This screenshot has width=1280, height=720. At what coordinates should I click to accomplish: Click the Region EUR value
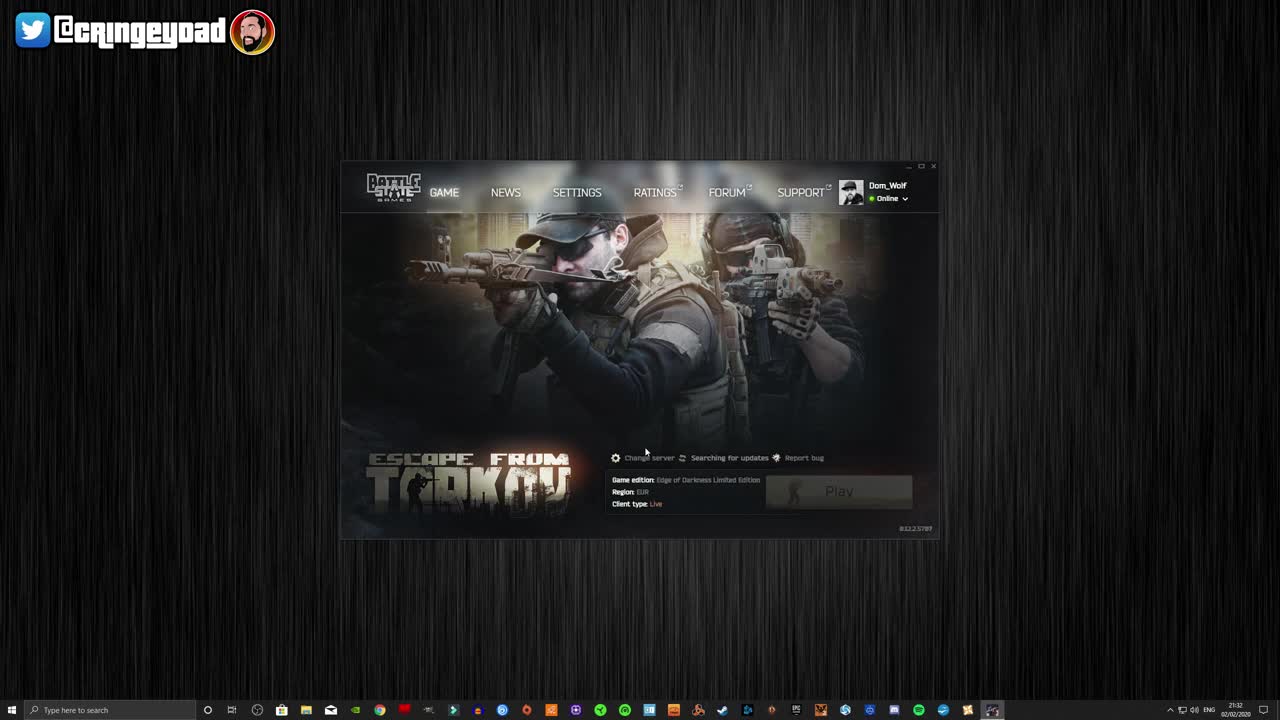(643, 492)
